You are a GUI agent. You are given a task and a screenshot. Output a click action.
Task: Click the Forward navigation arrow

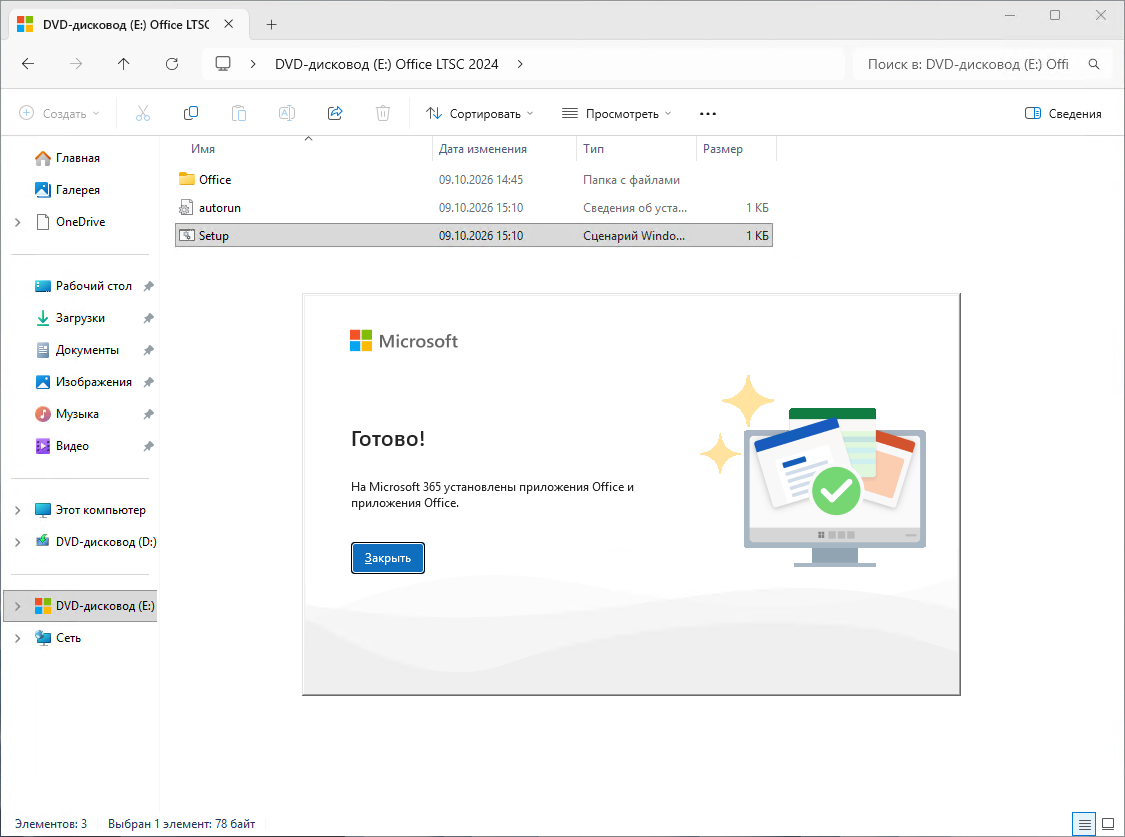pyautogui.click(x=76, y=64)
